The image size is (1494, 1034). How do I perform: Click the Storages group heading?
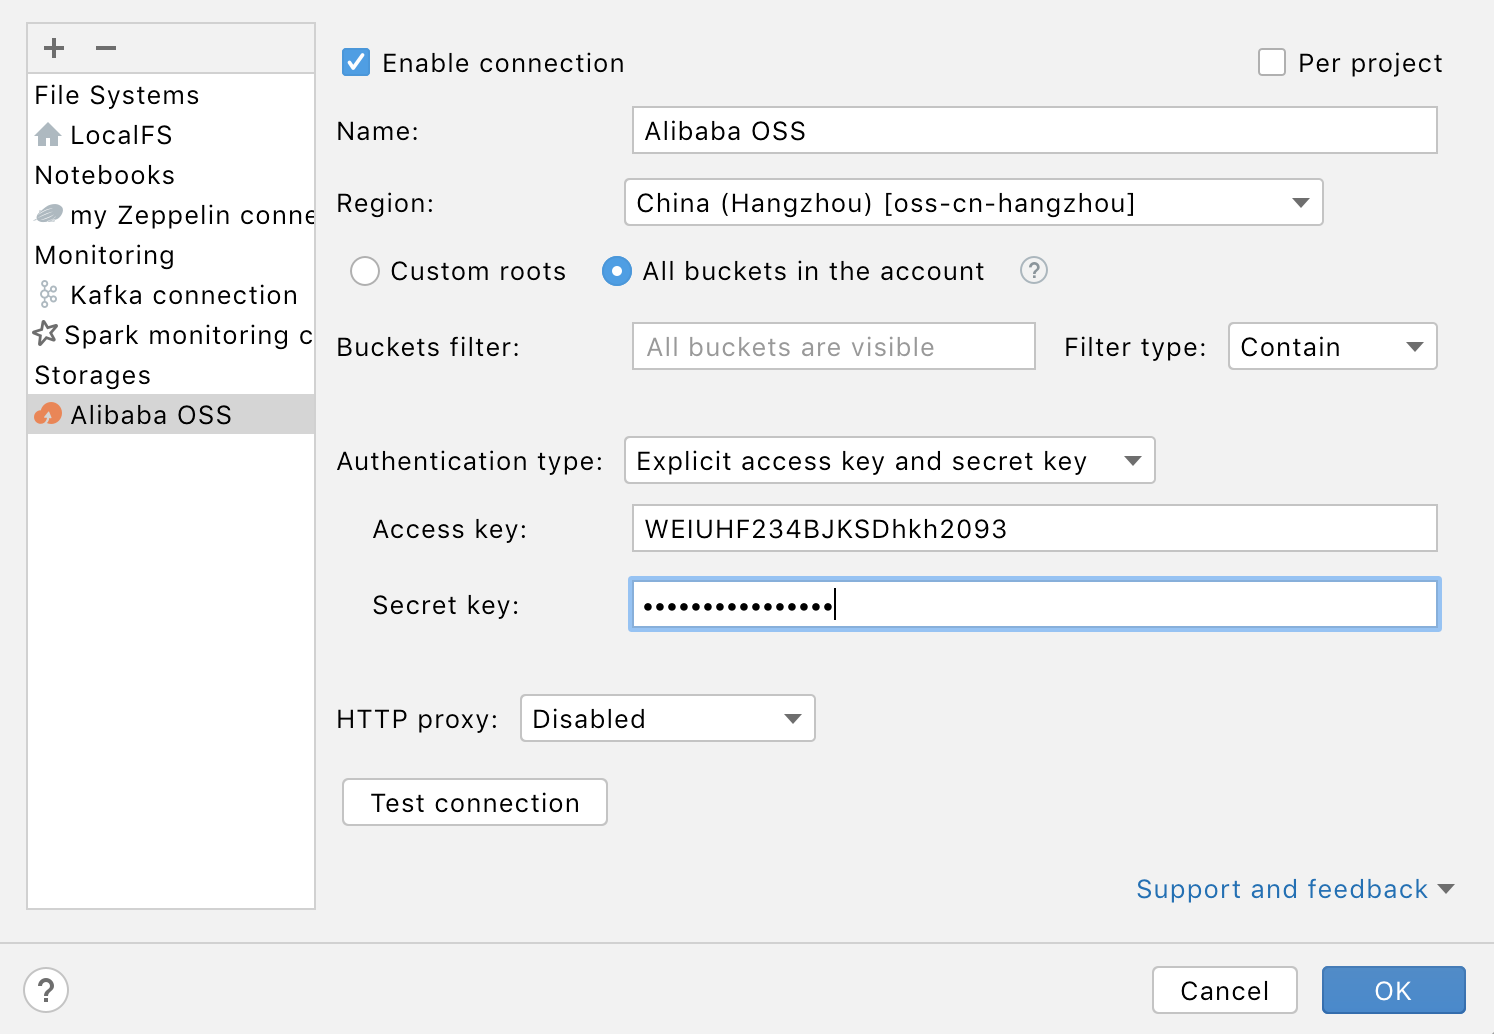[93, 375]
